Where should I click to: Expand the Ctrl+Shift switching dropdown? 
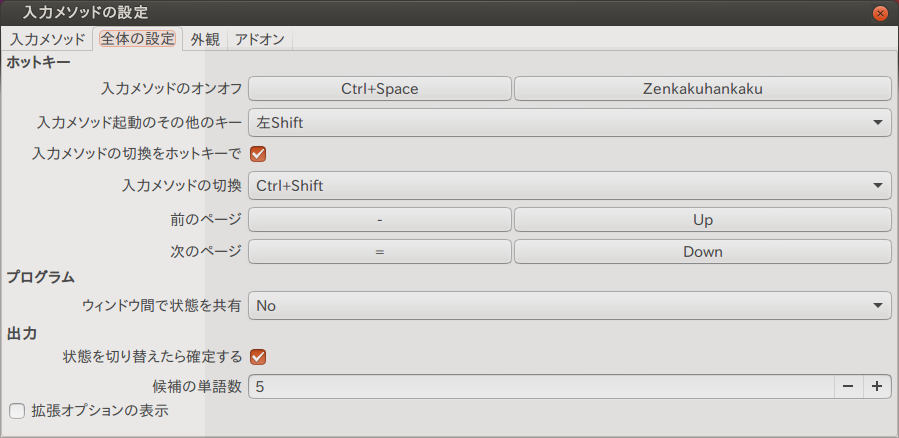(x=569, y=185)
